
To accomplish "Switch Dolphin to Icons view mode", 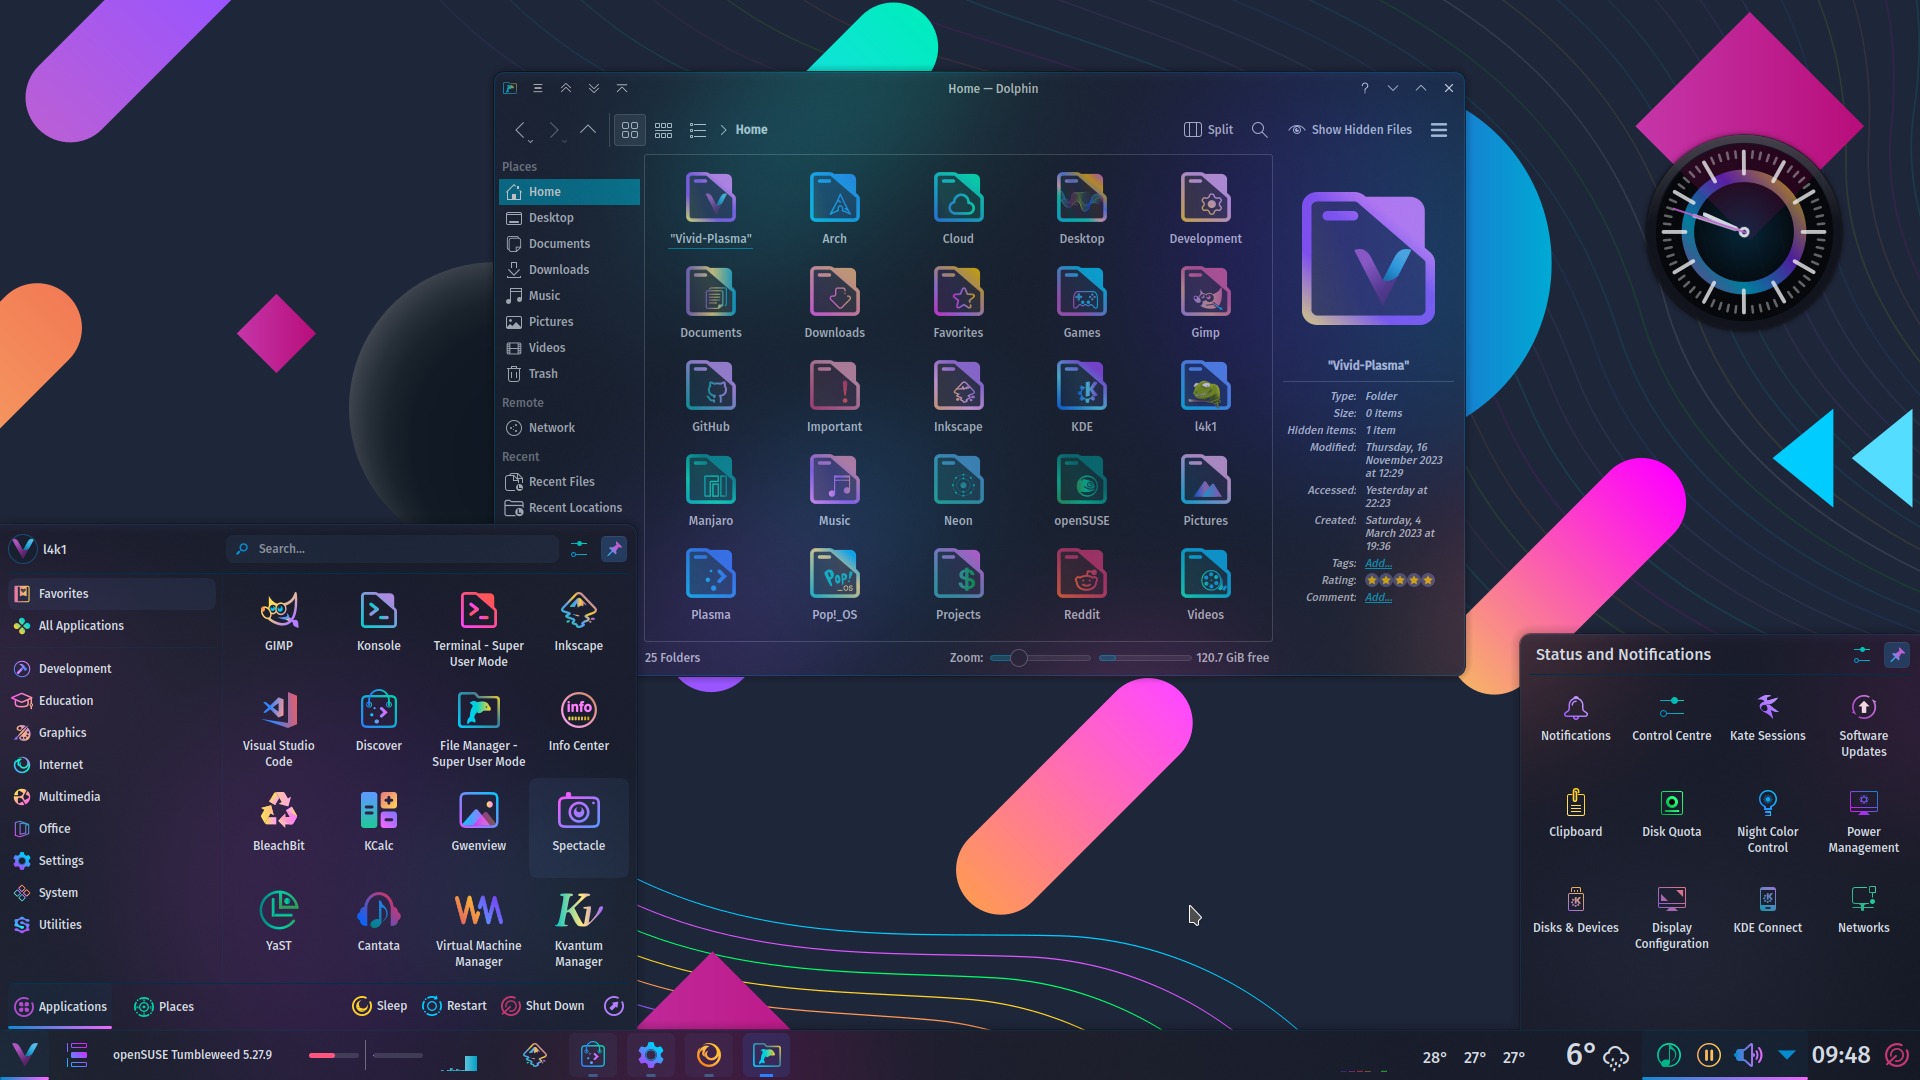I will tap(630, 130).
